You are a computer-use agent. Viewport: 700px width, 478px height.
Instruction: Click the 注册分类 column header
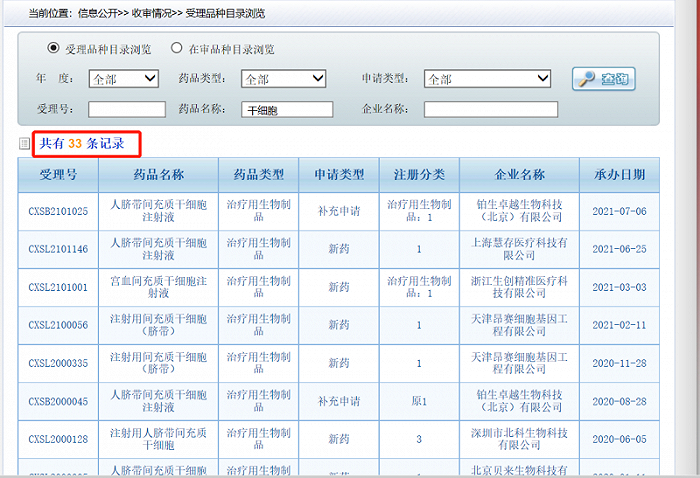(x=419, y=175)
